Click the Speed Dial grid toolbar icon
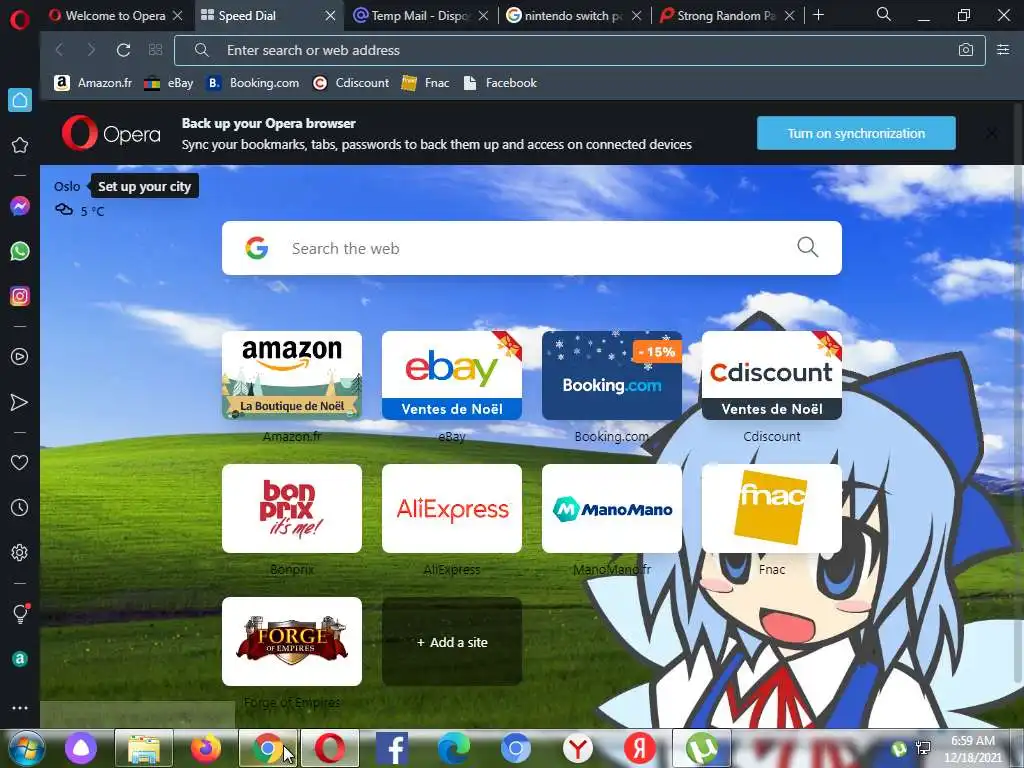1024x768 pixels. [155, 50]
